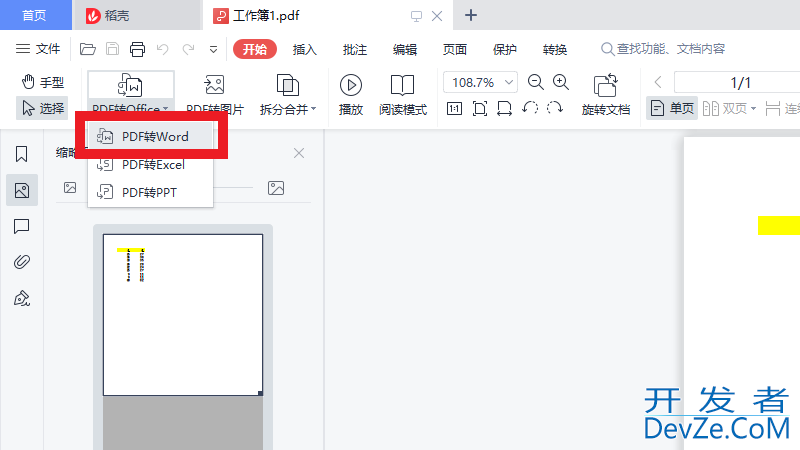Switch to the 批注 tab

click(x=355, y=49)
